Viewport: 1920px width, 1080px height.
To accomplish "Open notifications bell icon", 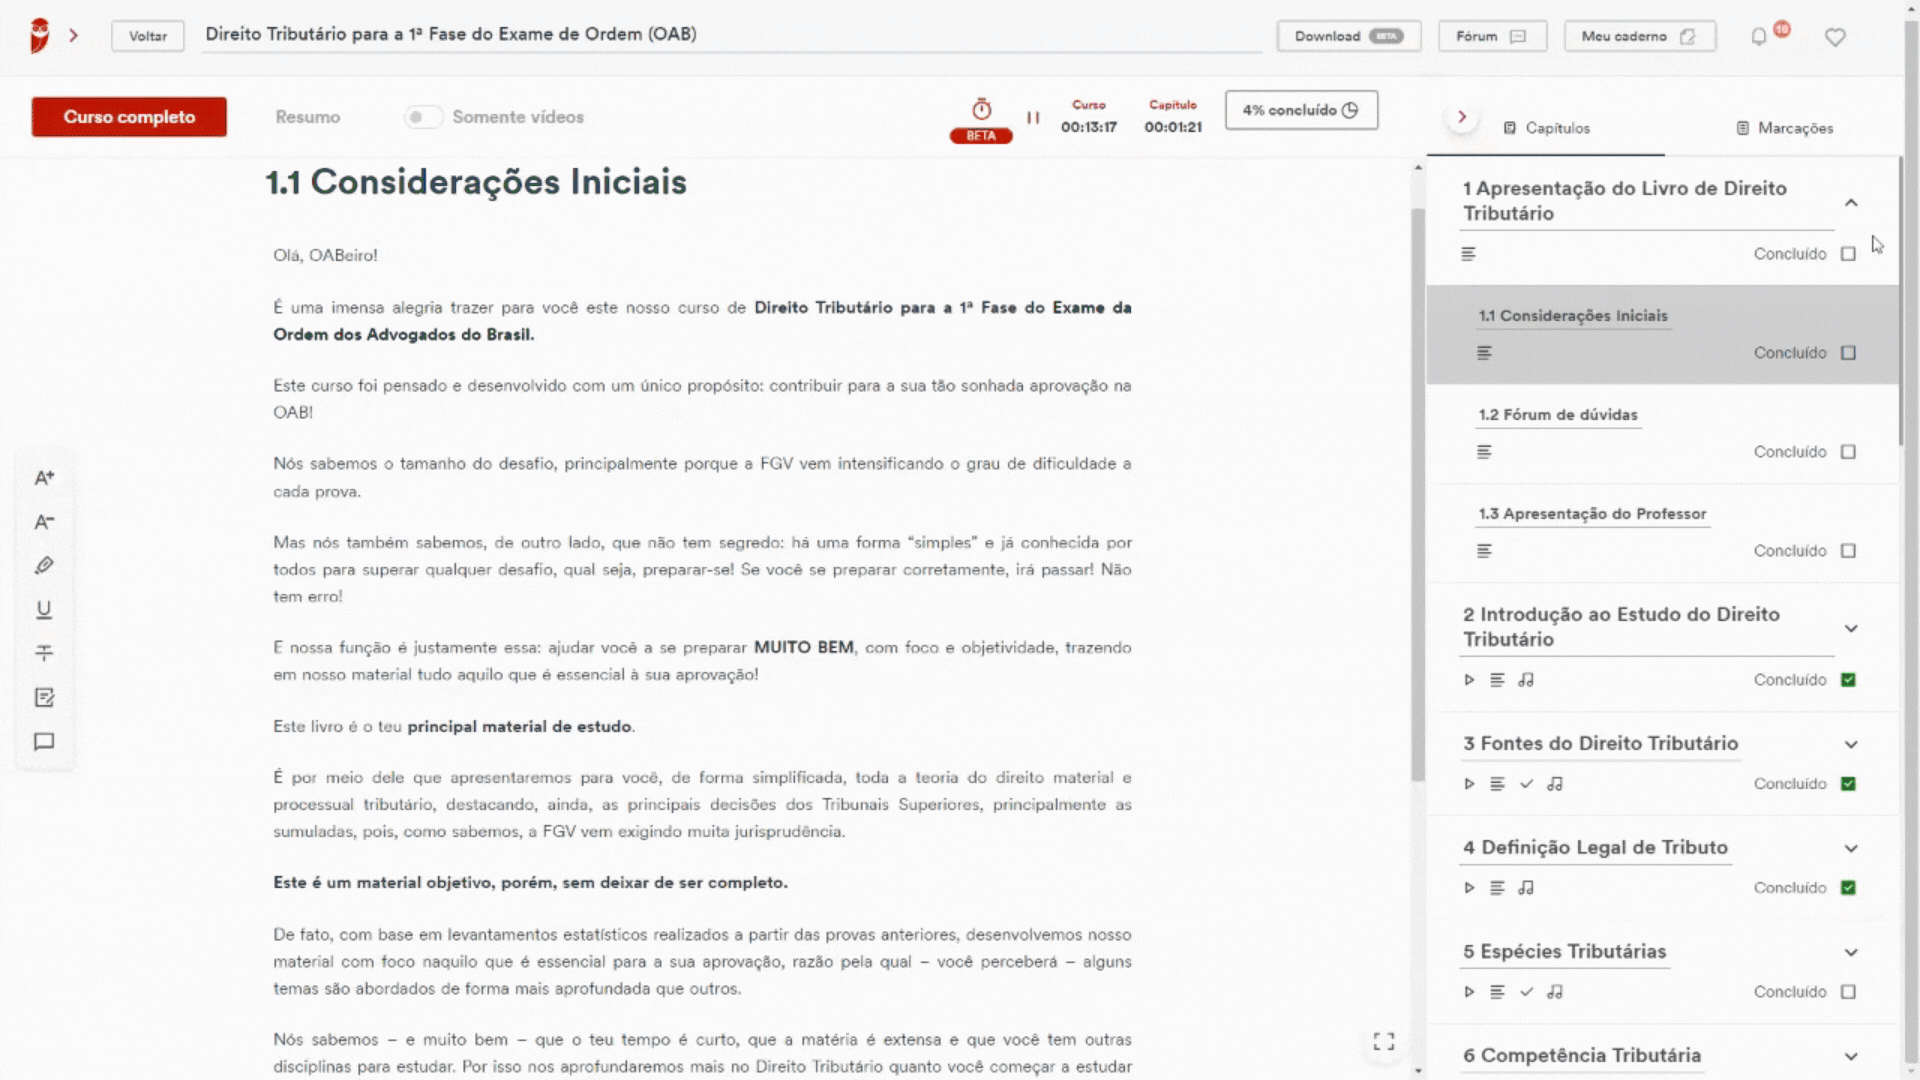I will coord(1759,37).
